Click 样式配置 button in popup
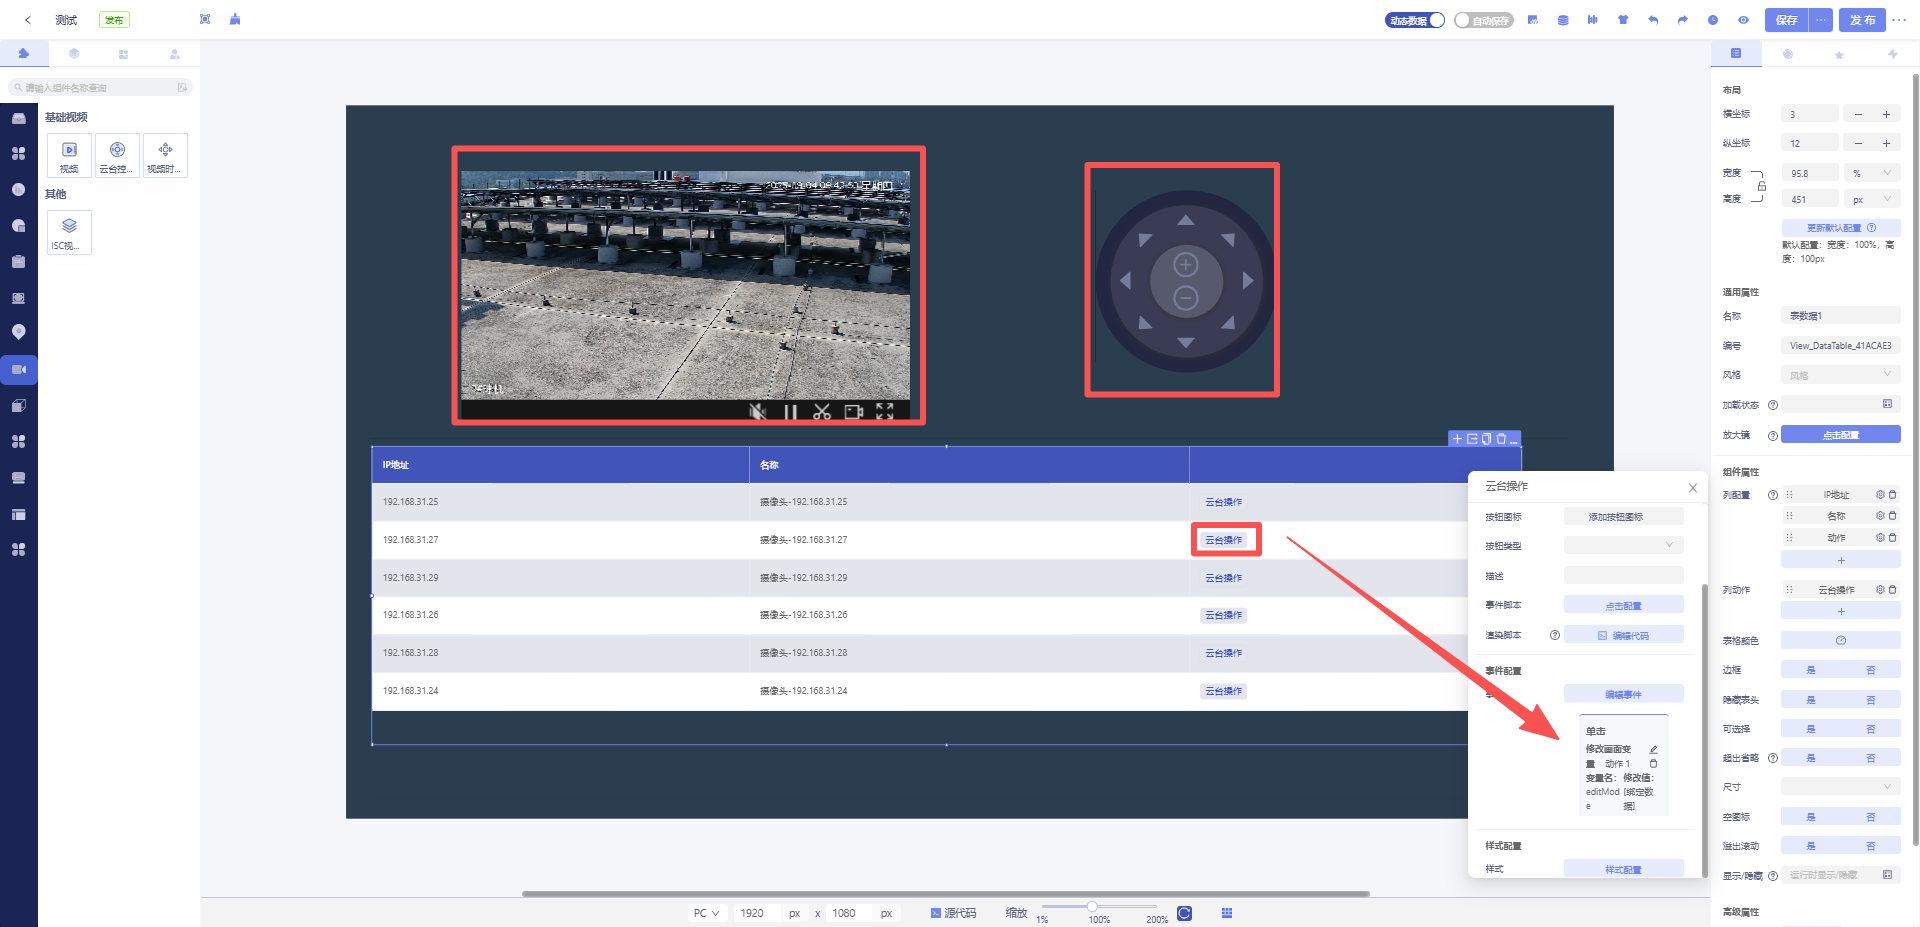1920x927 pixels. coord(1623,869)
